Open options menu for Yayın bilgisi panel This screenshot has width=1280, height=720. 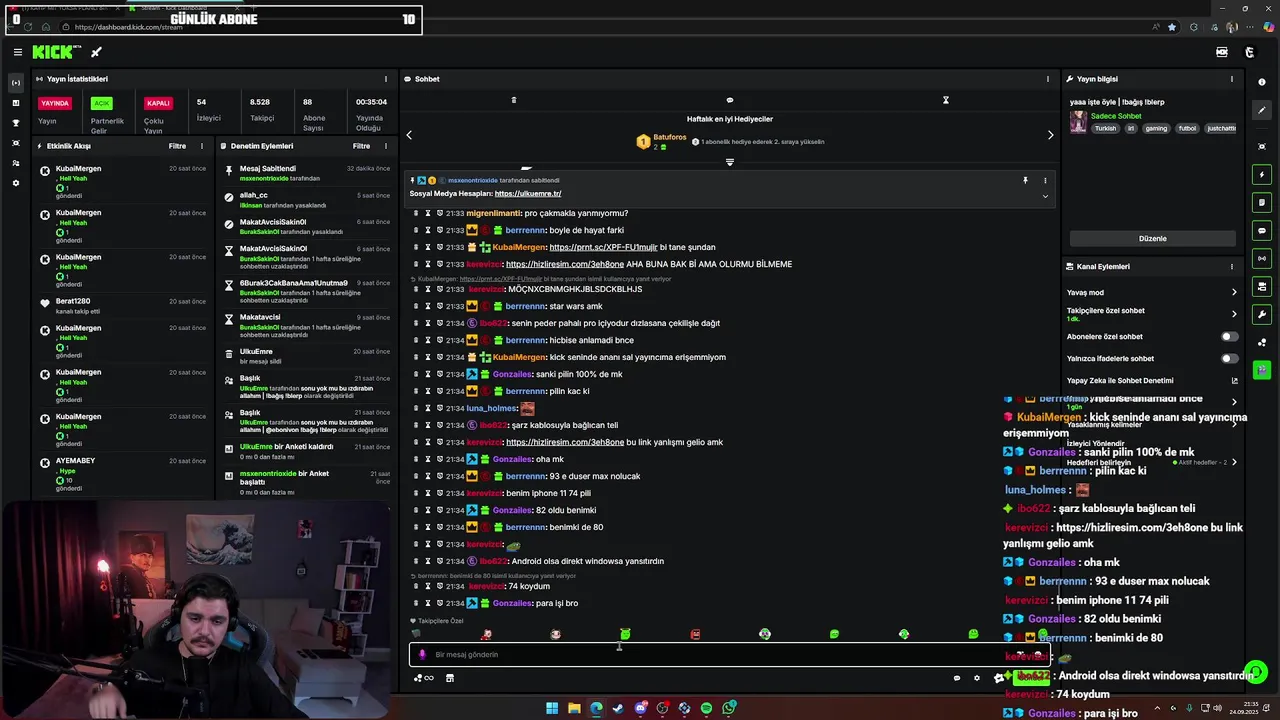1232,79
